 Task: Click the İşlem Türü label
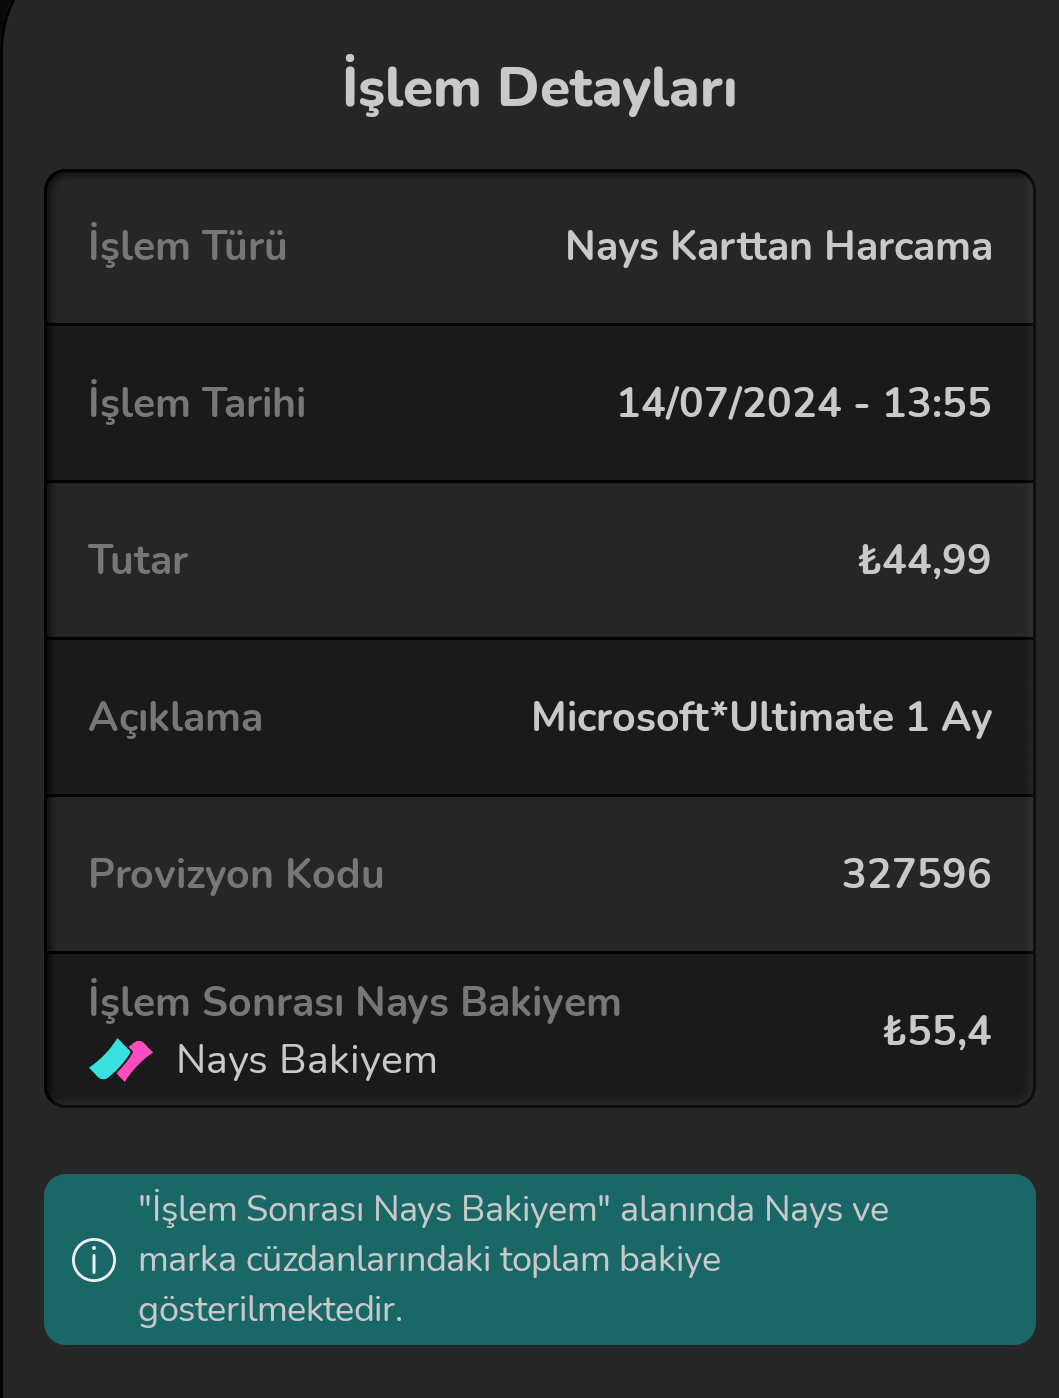click(187, 246)
